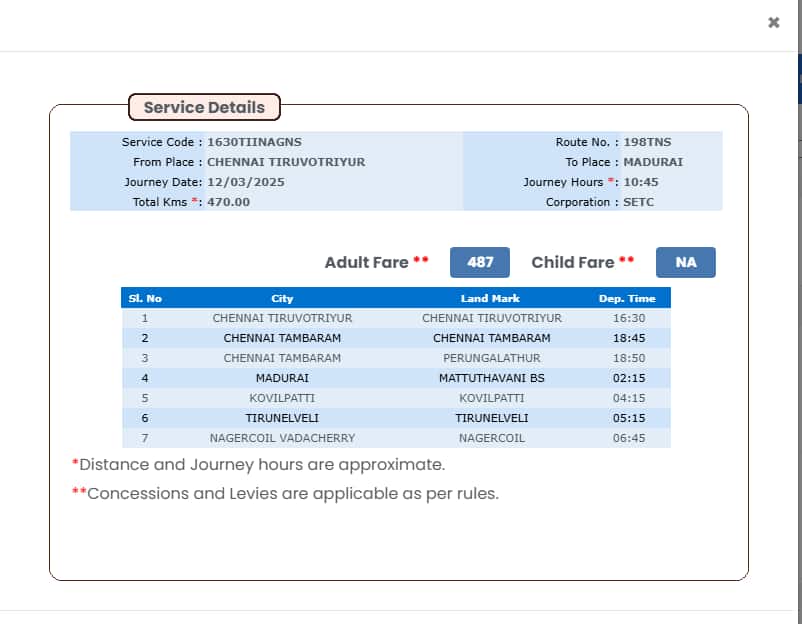
Task: Select the Land Mark column header
Action: [x=490, y=298]
